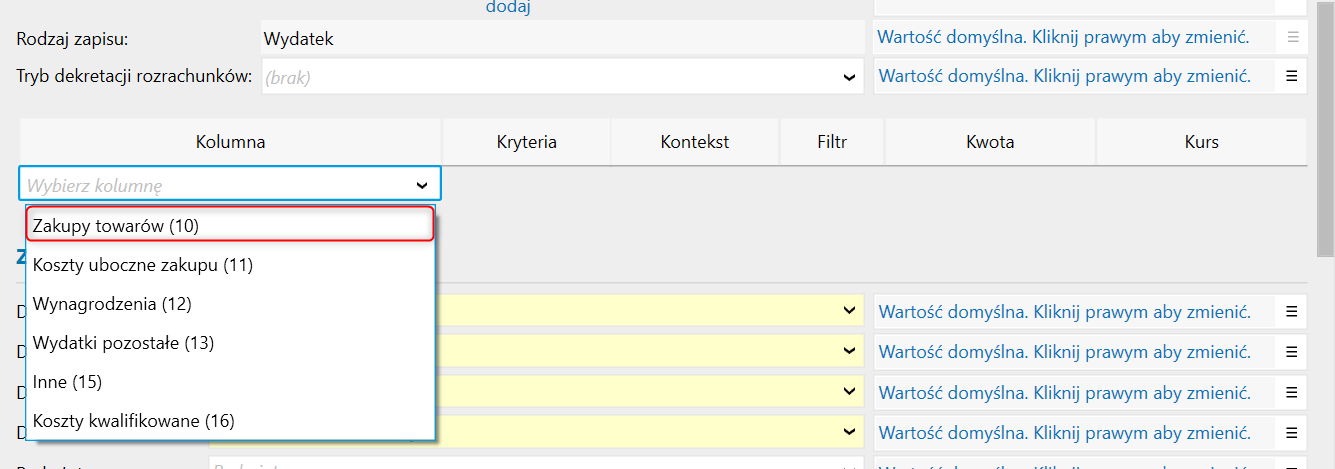Expand the first yellow field dropdown arrow
The image size is (1335, 469).
click(849, 312)
